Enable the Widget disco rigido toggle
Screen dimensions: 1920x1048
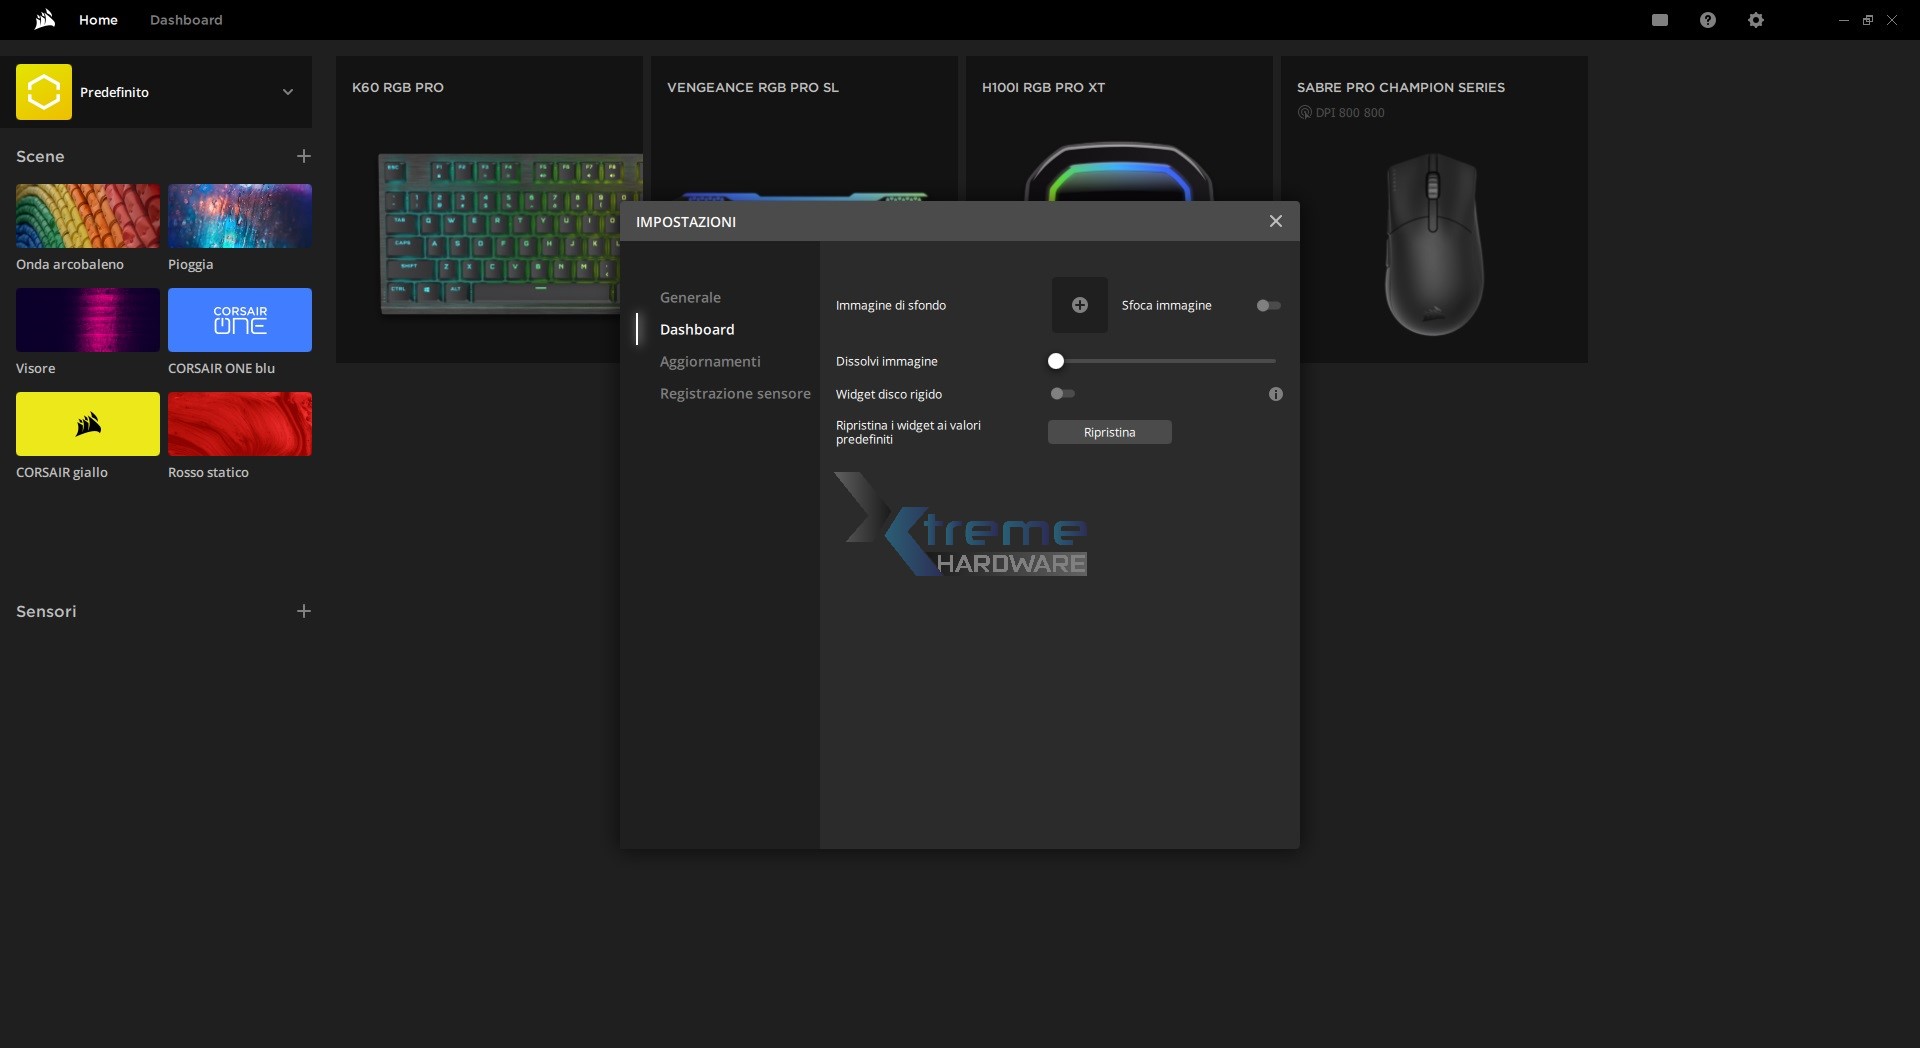1061,393
